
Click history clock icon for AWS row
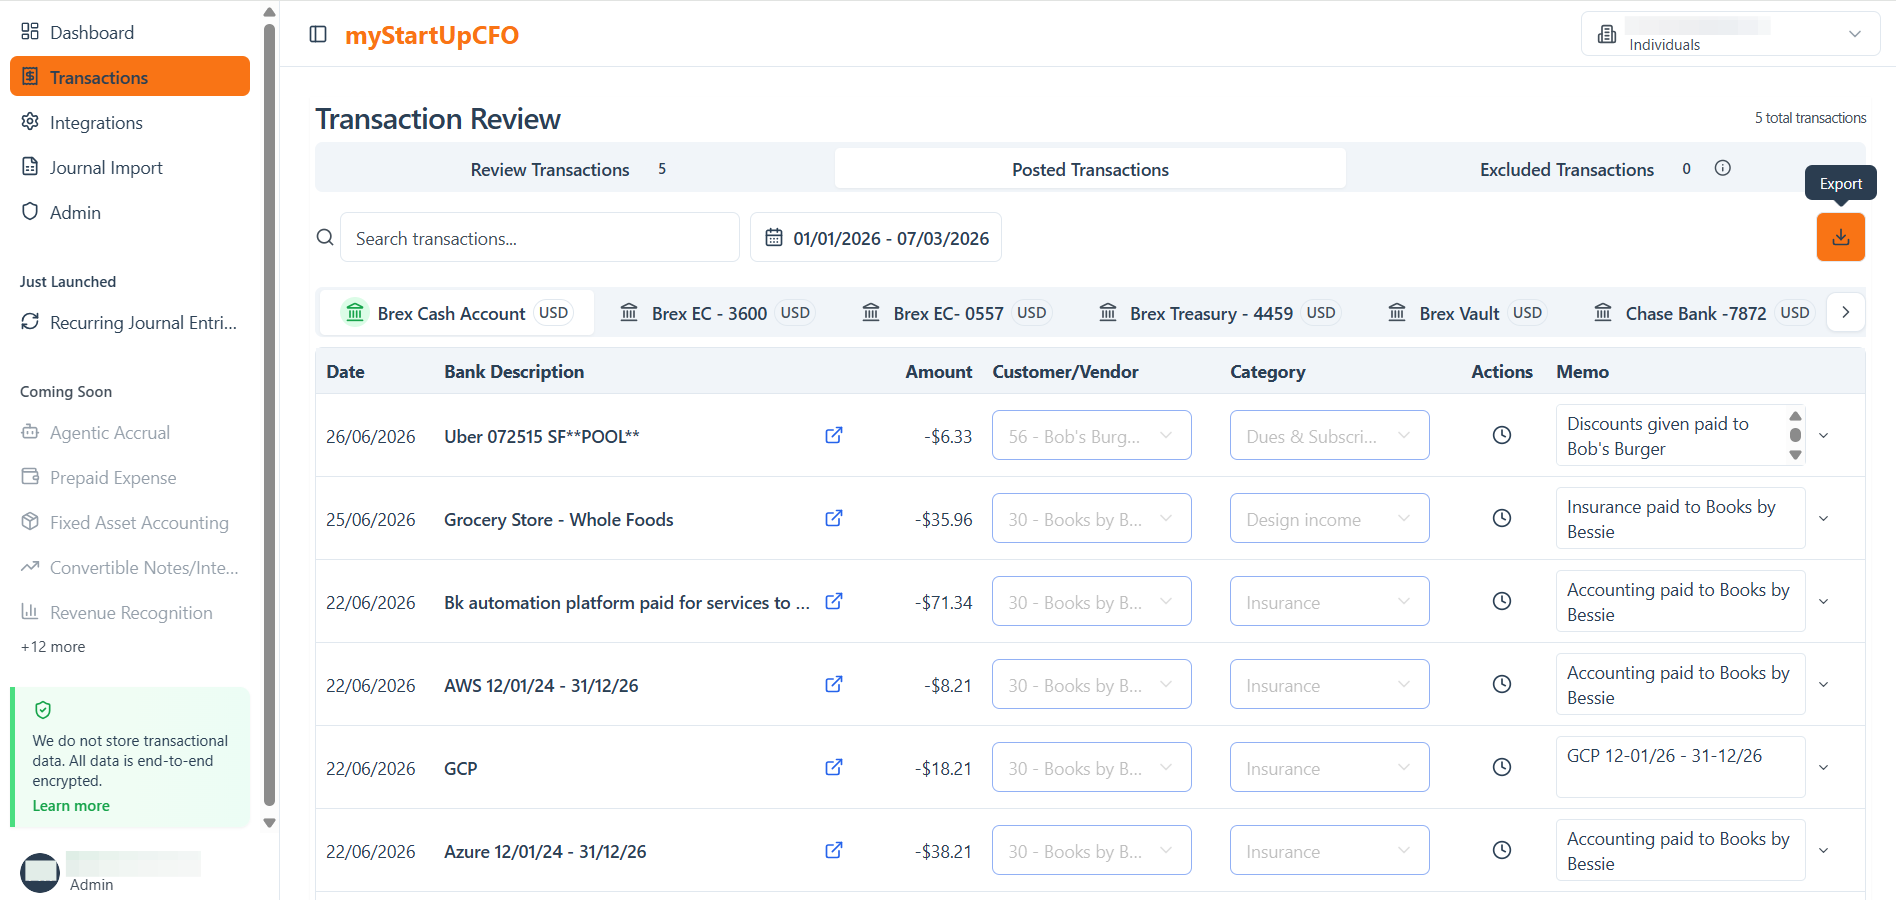1501,684
